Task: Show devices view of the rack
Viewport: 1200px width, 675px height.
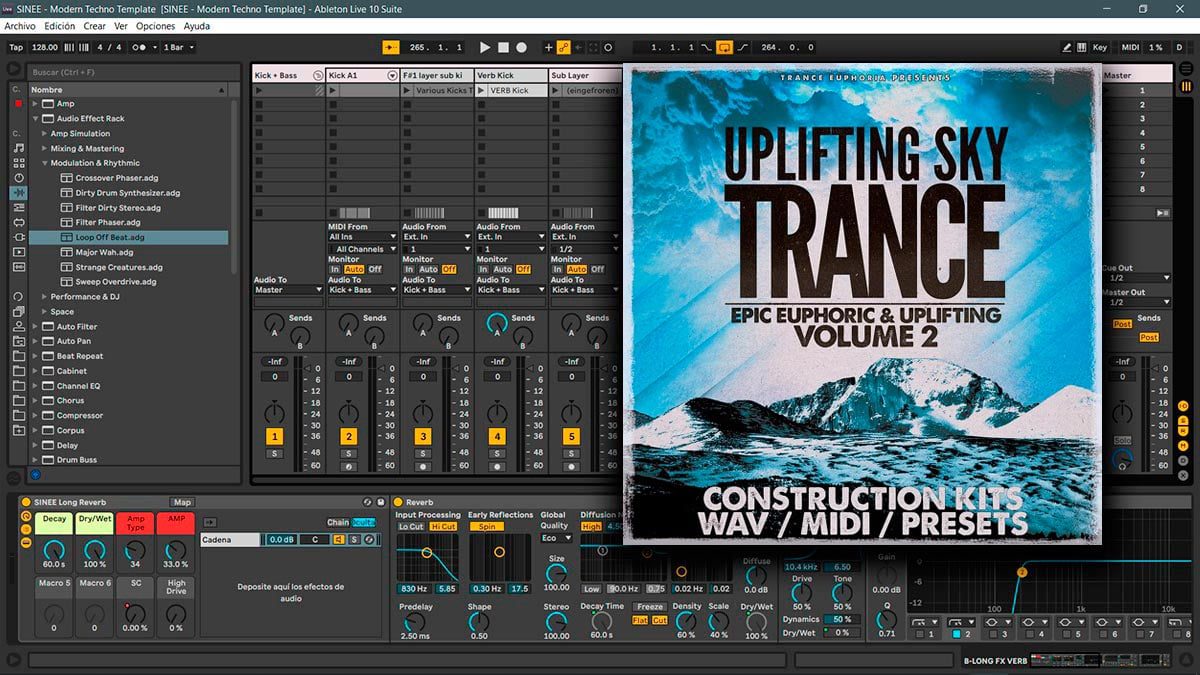Action: click(x=26, y=542)
